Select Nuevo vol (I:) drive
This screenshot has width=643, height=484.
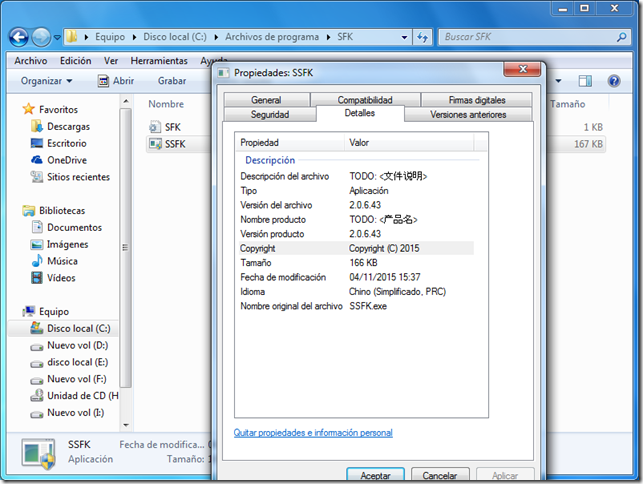[x=67, y=413]
